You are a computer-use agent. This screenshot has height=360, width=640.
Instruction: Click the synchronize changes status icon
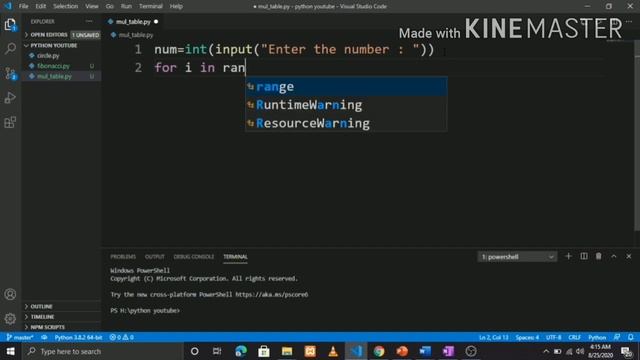pos(44,338)
